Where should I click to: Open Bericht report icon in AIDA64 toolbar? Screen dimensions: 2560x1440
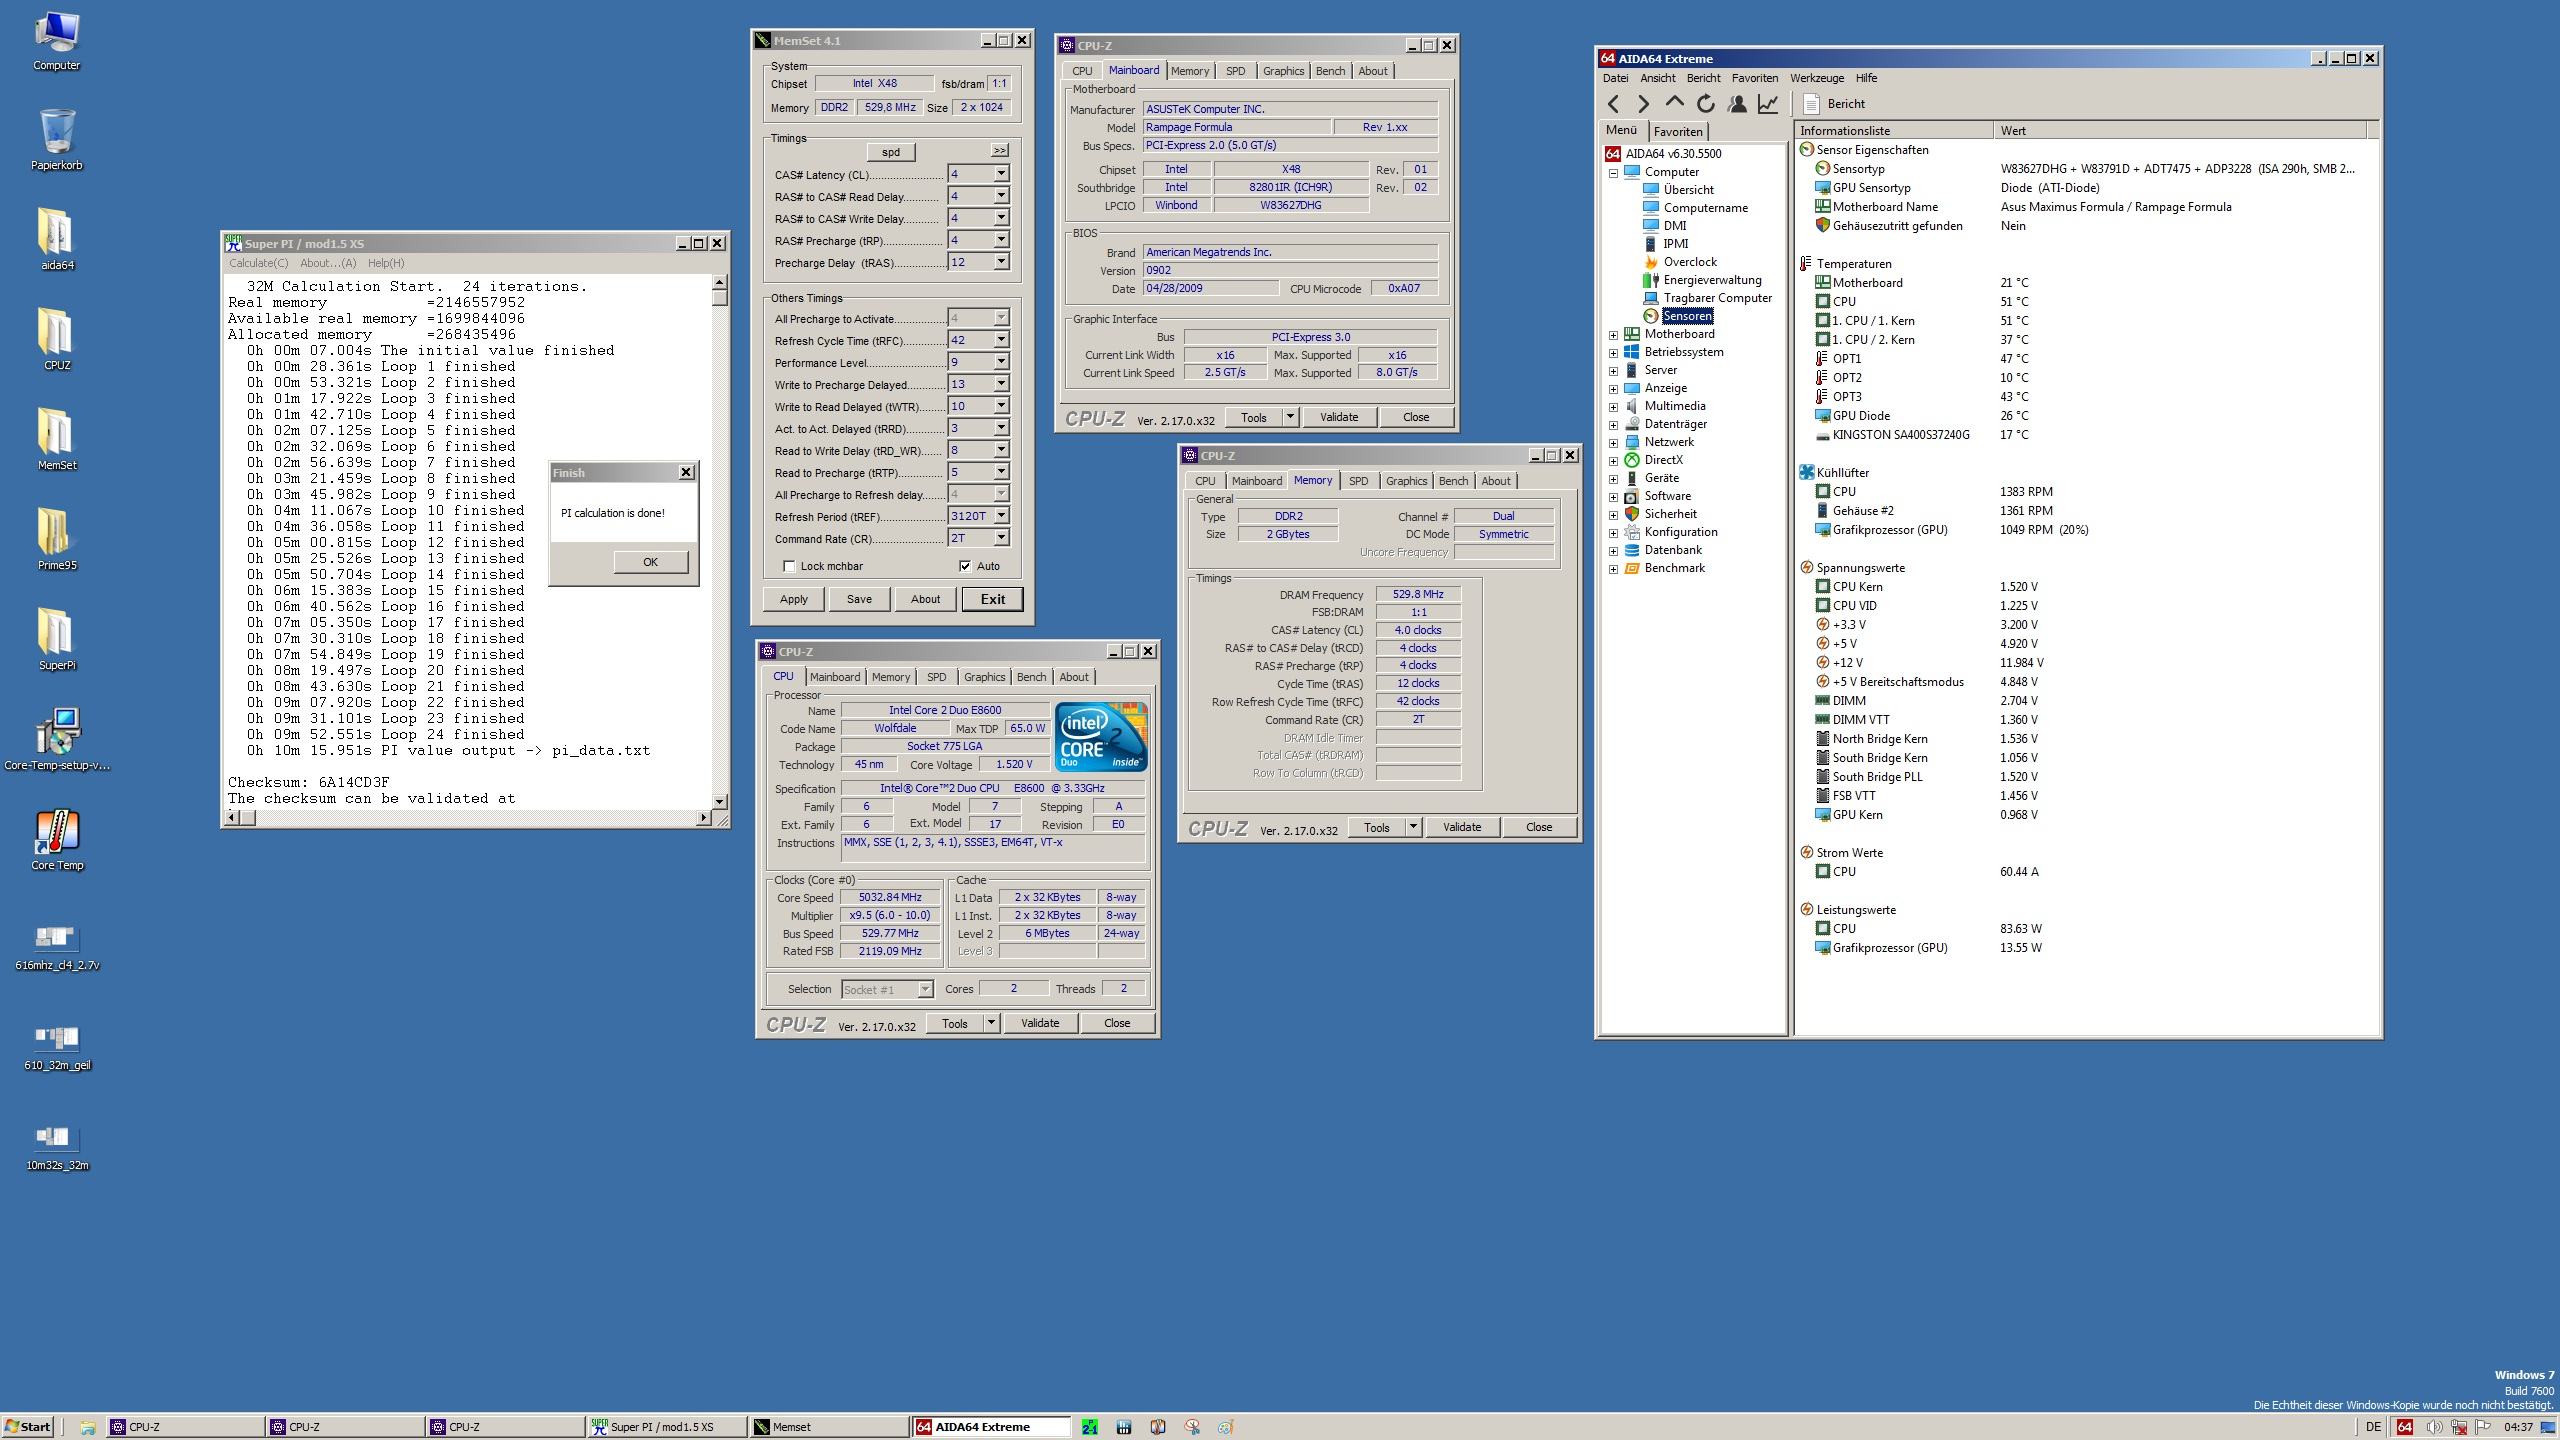[x=1811, y=104]
